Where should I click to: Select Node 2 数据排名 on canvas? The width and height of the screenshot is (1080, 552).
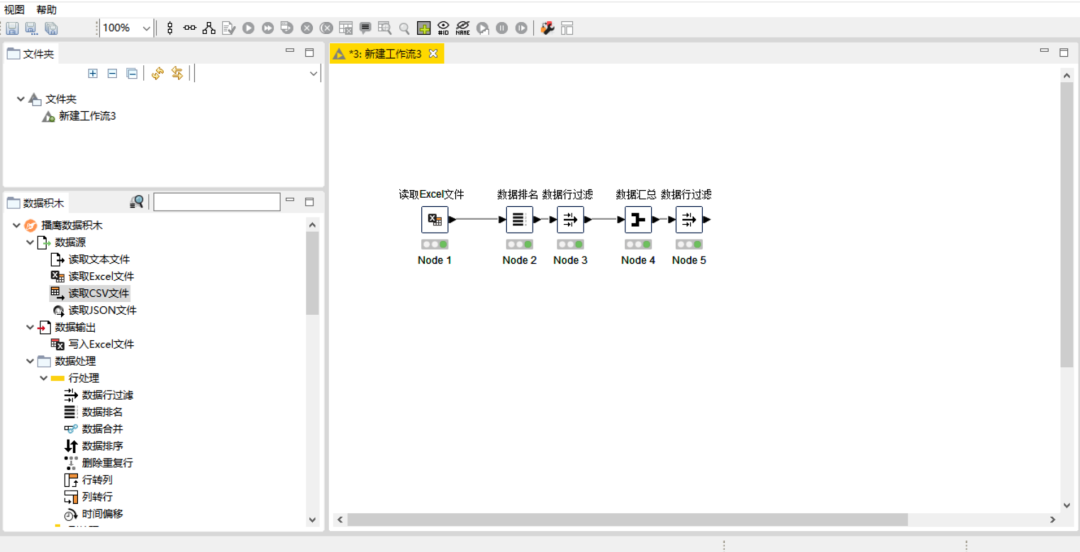tap(519, 220)
